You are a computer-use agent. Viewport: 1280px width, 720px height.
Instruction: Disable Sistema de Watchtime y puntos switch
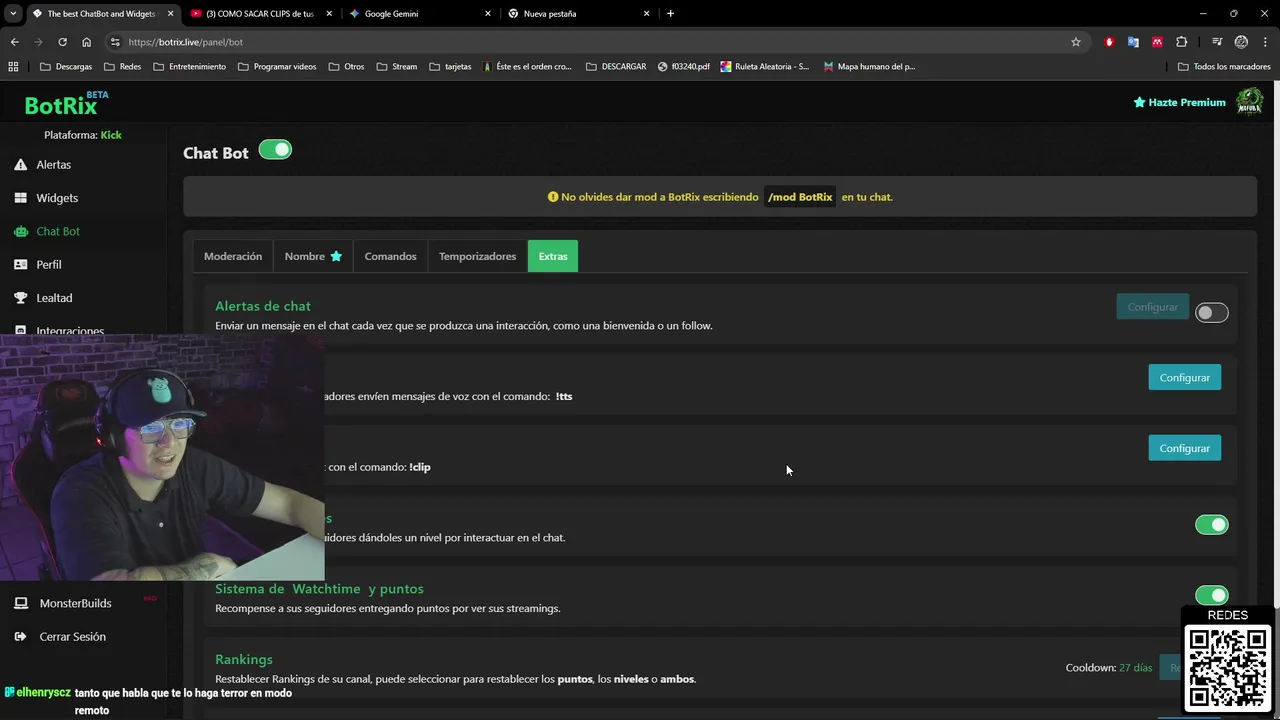[x=1211, y=595]
